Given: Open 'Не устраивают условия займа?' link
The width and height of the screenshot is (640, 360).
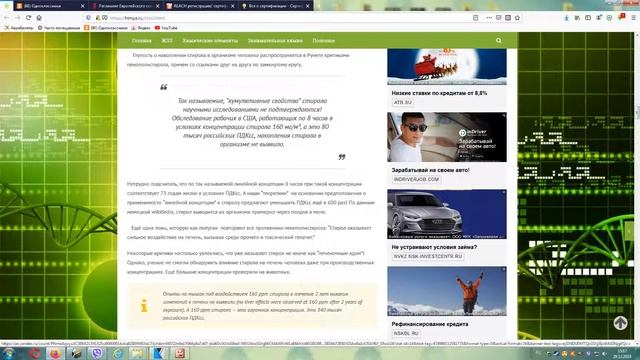Looking at the screenshot, I should pyautogui.click(x=434, y=247).
